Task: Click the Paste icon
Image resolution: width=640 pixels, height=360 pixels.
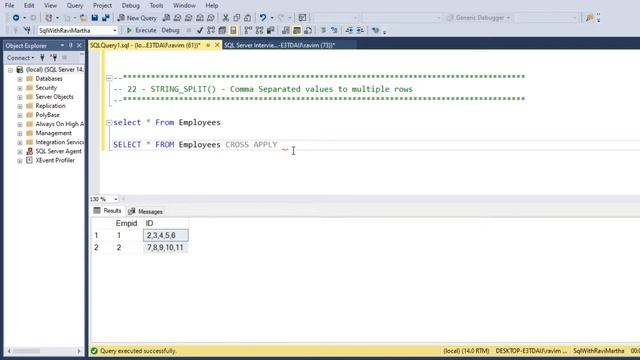Action: [247, 18]
